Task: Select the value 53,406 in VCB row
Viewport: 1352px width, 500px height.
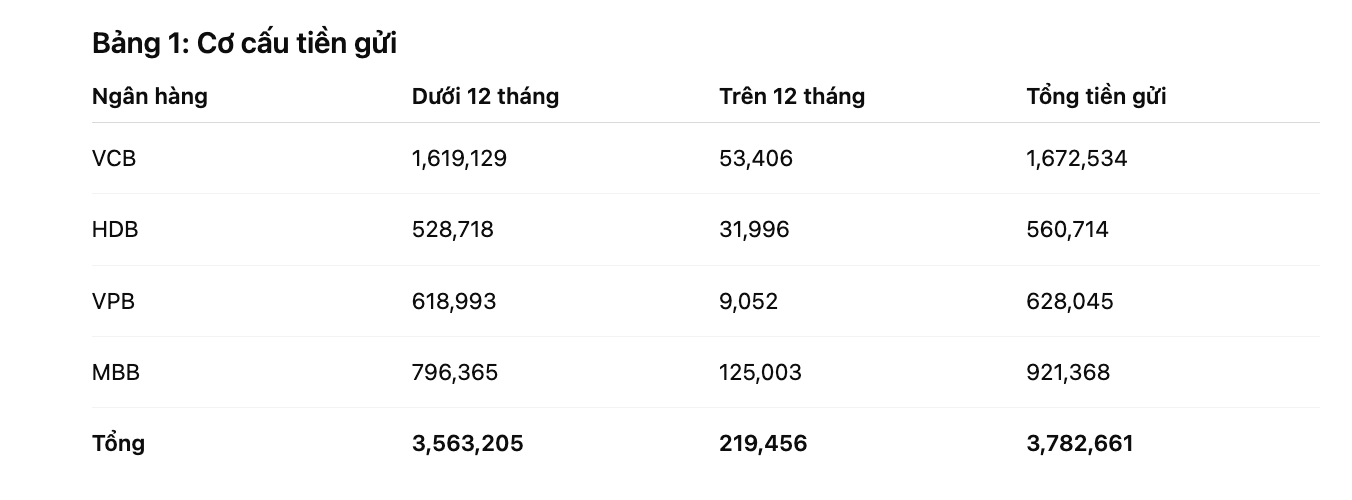Action: (756, 158)
